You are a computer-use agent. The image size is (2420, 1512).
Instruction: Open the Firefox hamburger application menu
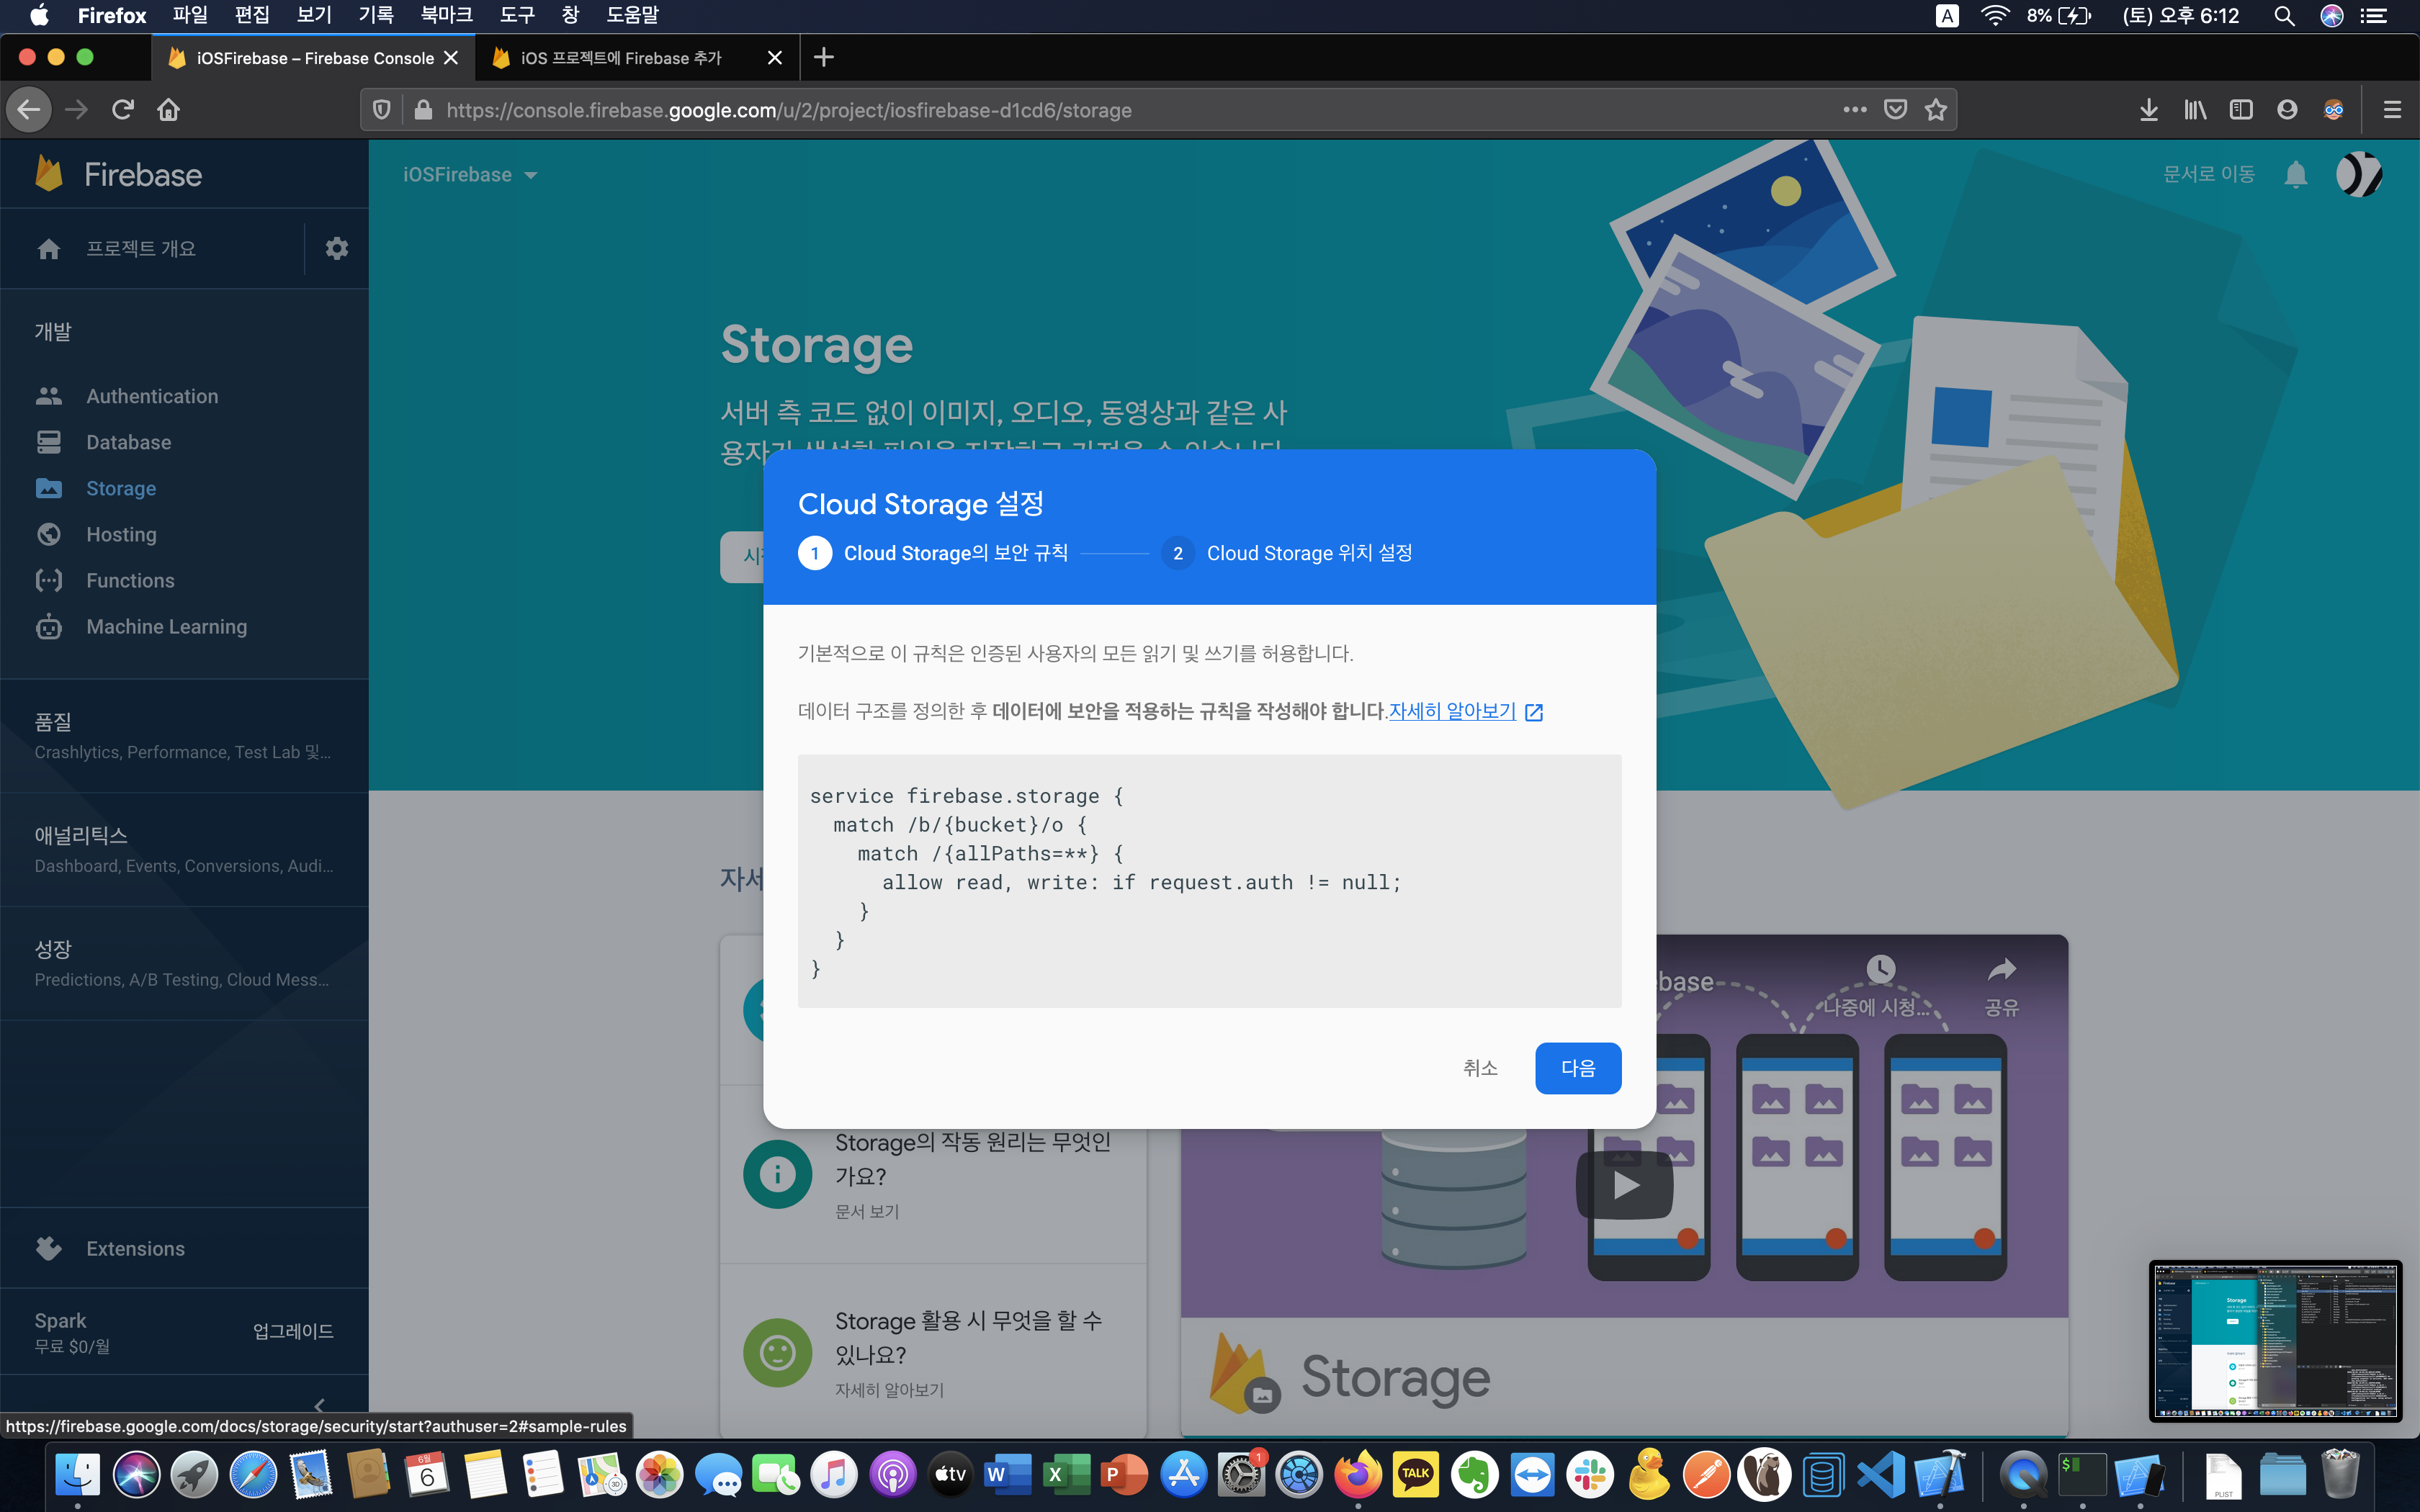click(x=2391, y=110)
